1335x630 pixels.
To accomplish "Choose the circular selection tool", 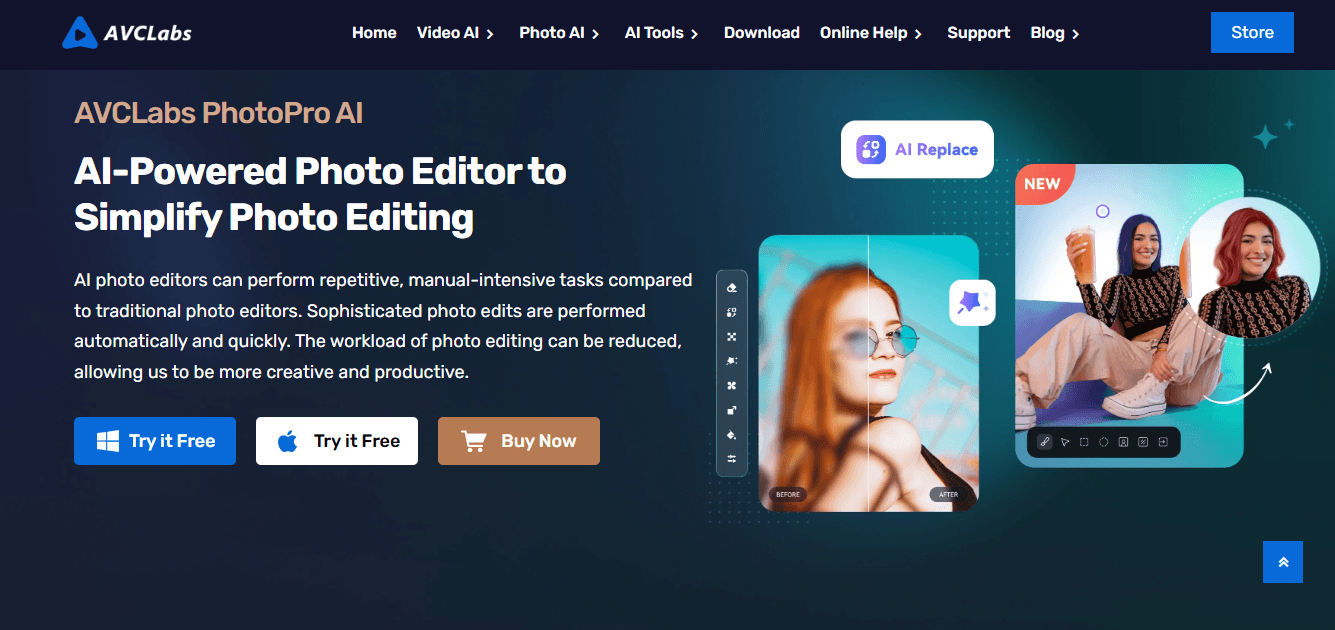I will click(x=1103, y=441).
